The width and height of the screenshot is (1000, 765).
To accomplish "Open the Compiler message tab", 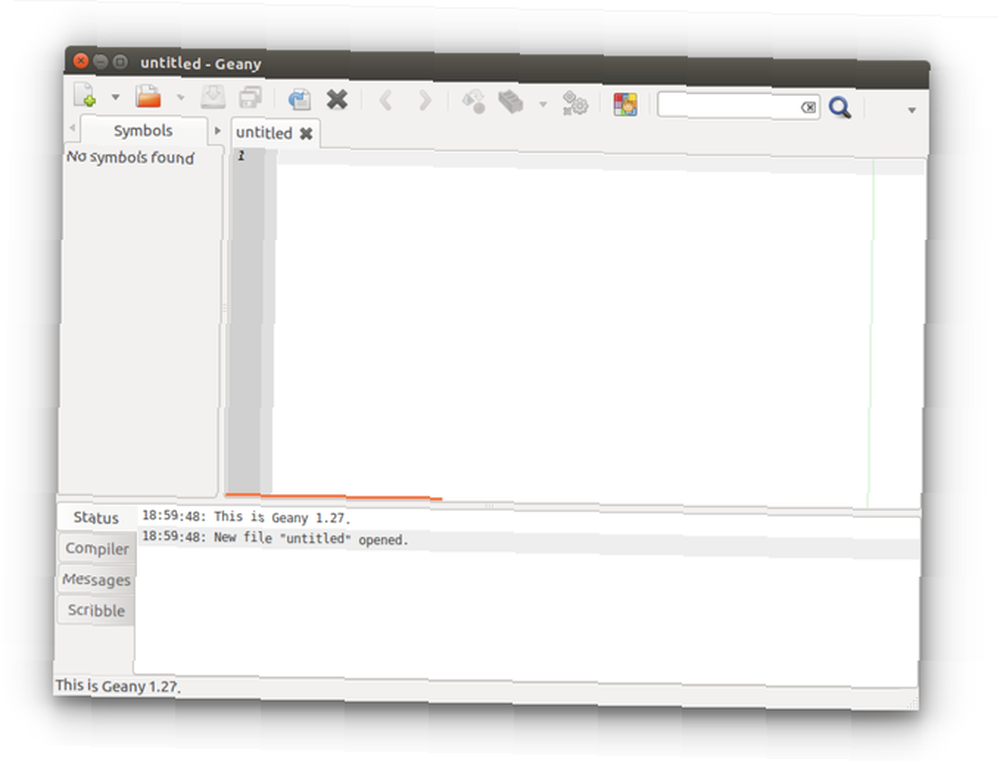I will [x=97, y=549].
